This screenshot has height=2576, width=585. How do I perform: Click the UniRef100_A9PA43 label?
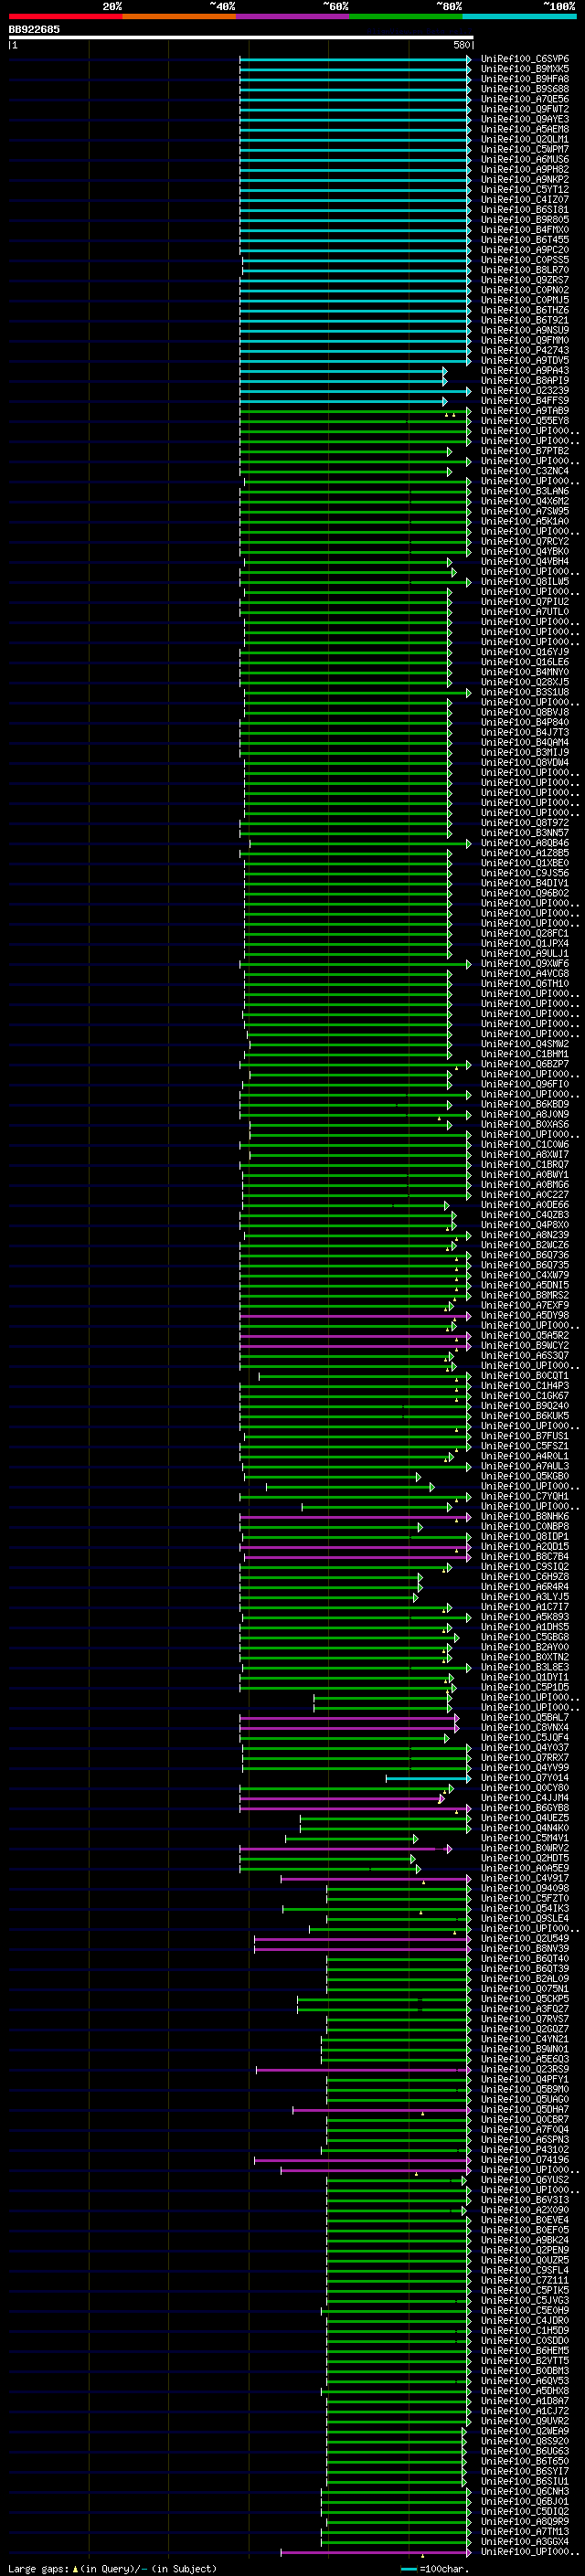tap(525, 370)
